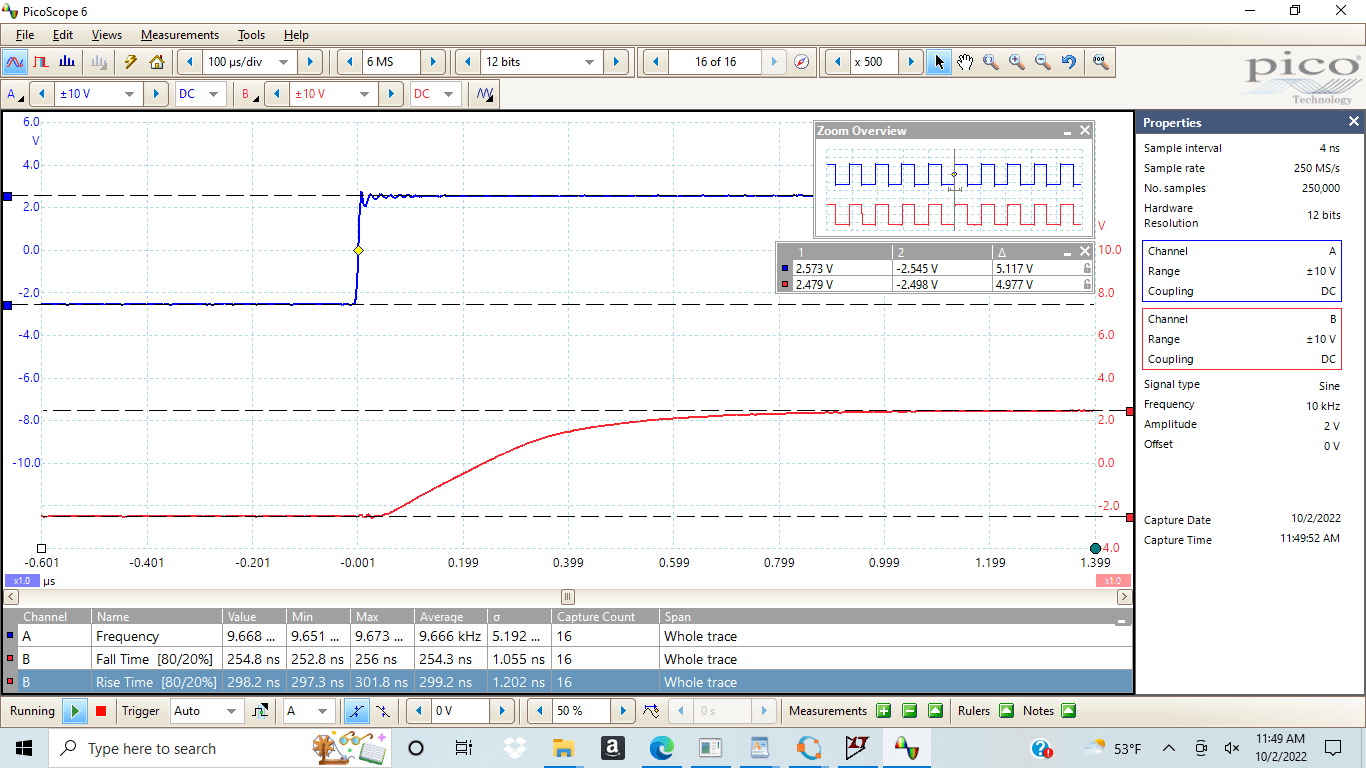Click red Stop capture button
1366x768 pixels.
point(101,711)
